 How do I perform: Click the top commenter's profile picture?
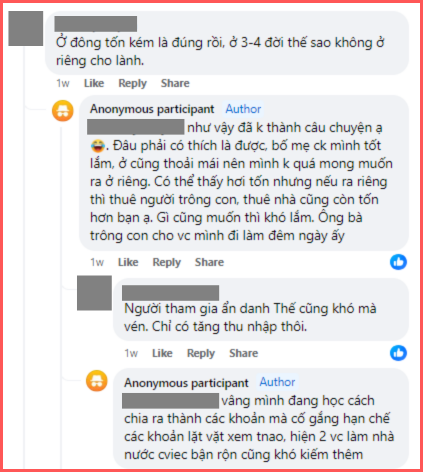[x=26, y=28]
